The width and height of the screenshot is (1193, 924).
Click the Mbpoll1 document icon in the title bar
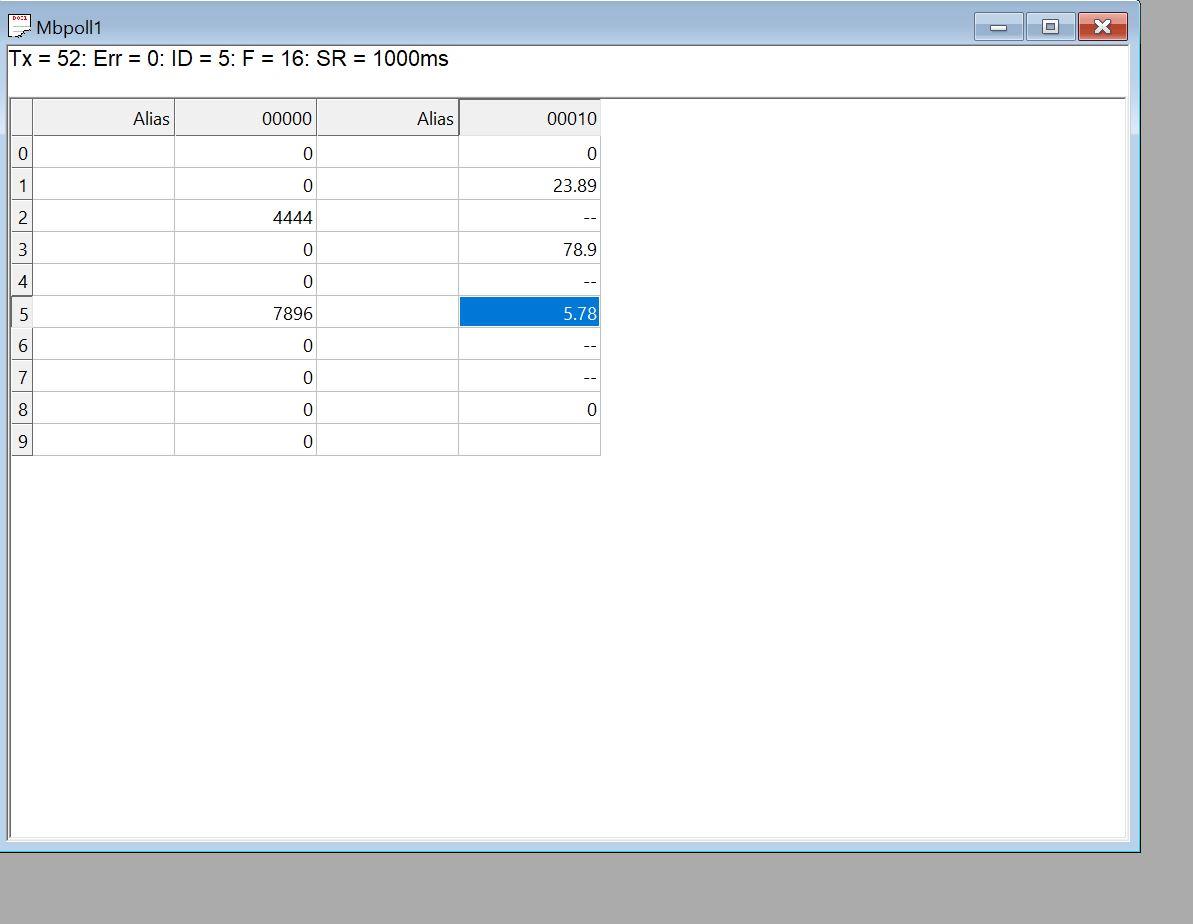(x=20, y=27)
